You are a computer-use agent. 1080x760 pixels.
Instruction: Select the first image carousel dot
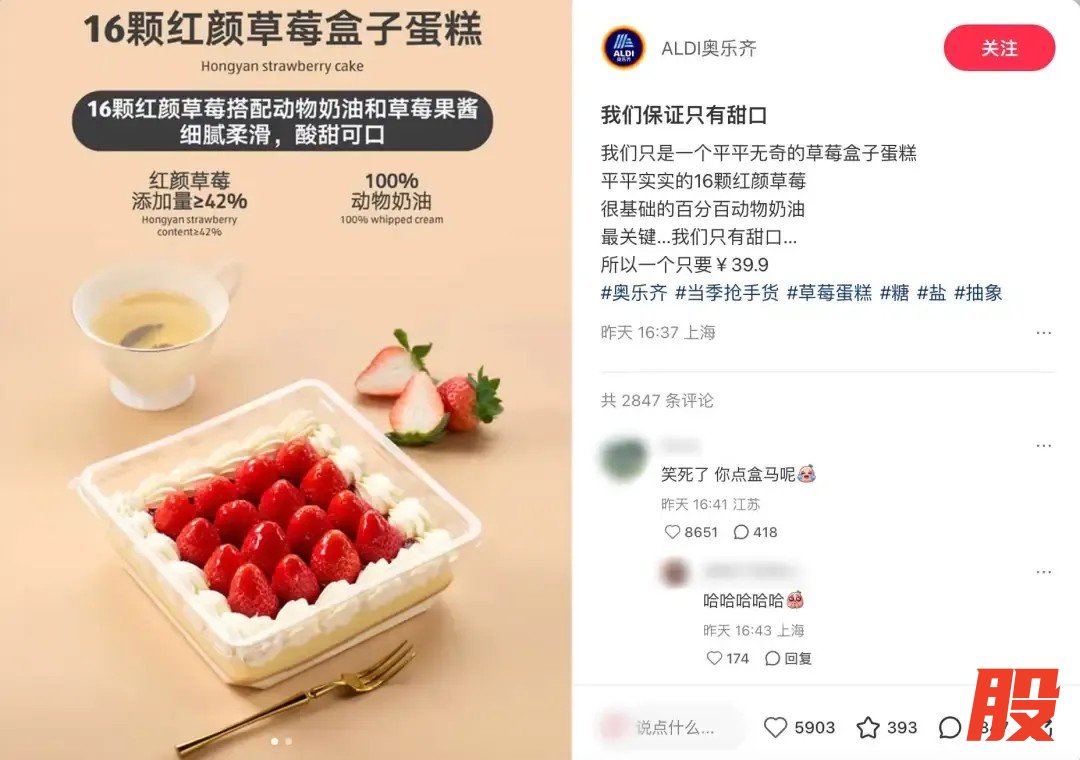pyautogui.click(x=275, y=741)
